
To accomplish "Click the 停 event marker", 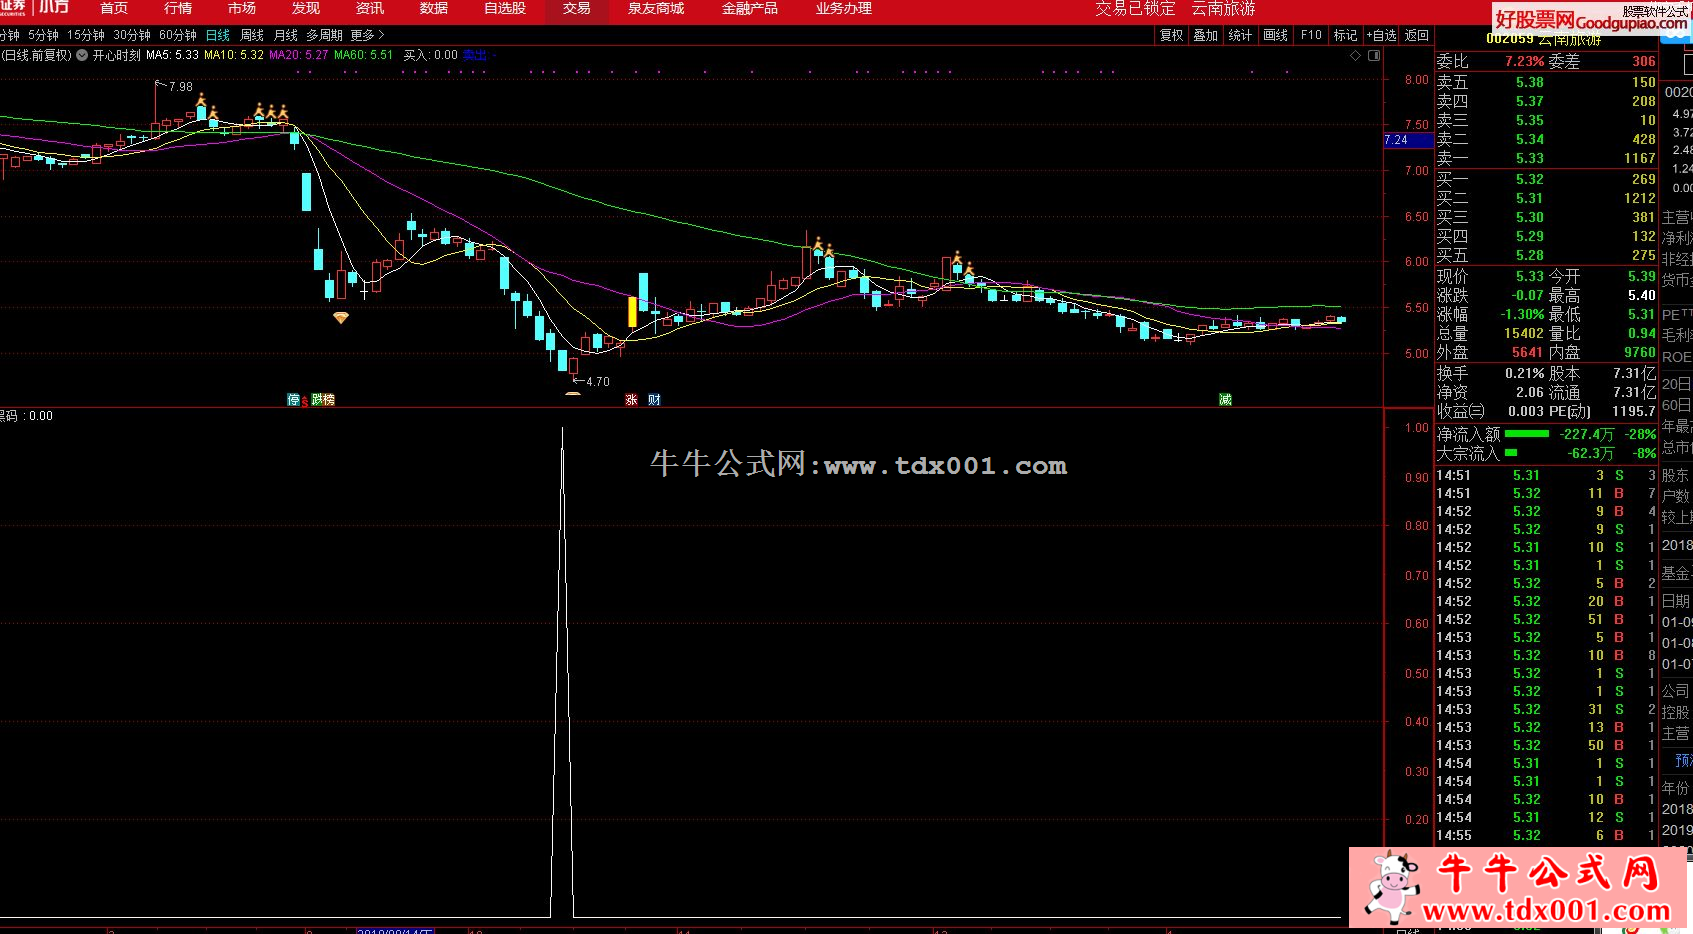I will pyautogui.click(x=294, y=399).
